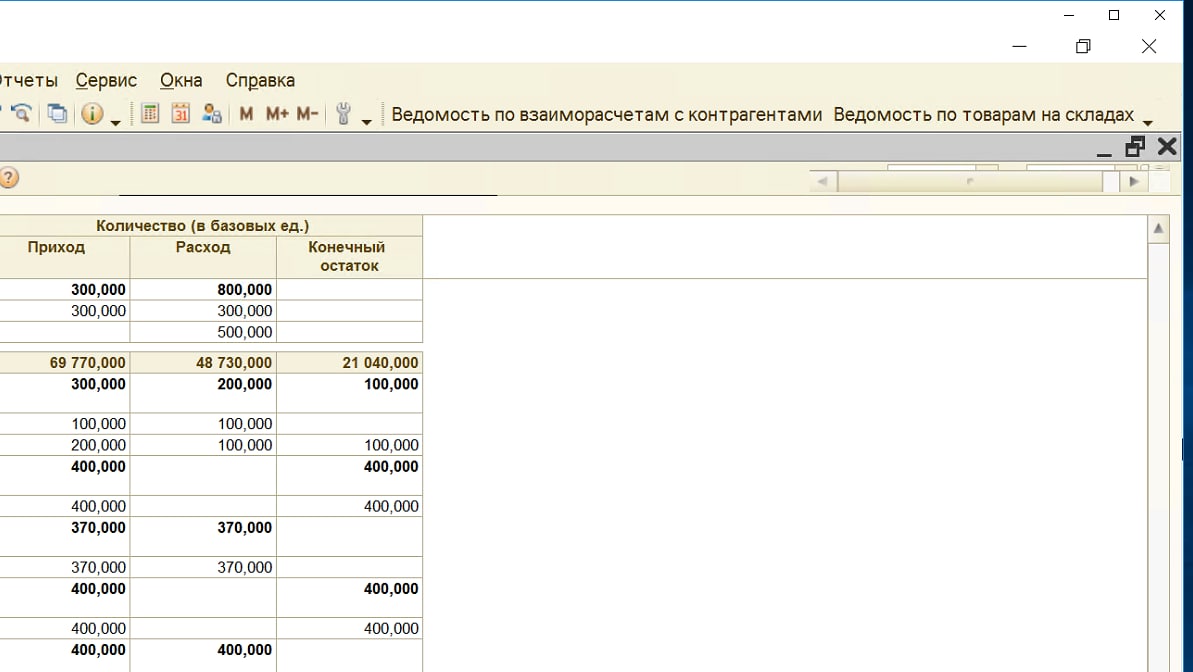1193x672 pixels.
Task: Click the magnifier search icon in toolbar
Action: (21, 114)
